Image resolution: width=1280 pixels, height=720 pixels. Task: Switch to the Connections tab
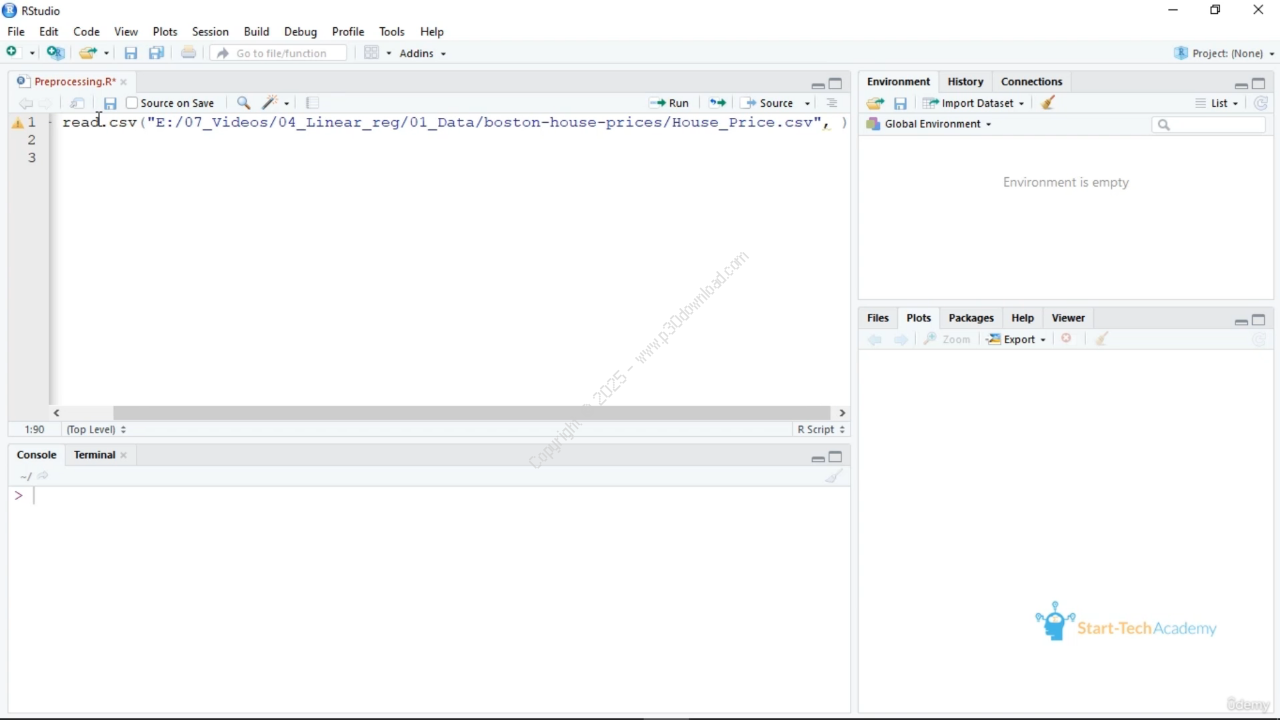click(1032, 82)
